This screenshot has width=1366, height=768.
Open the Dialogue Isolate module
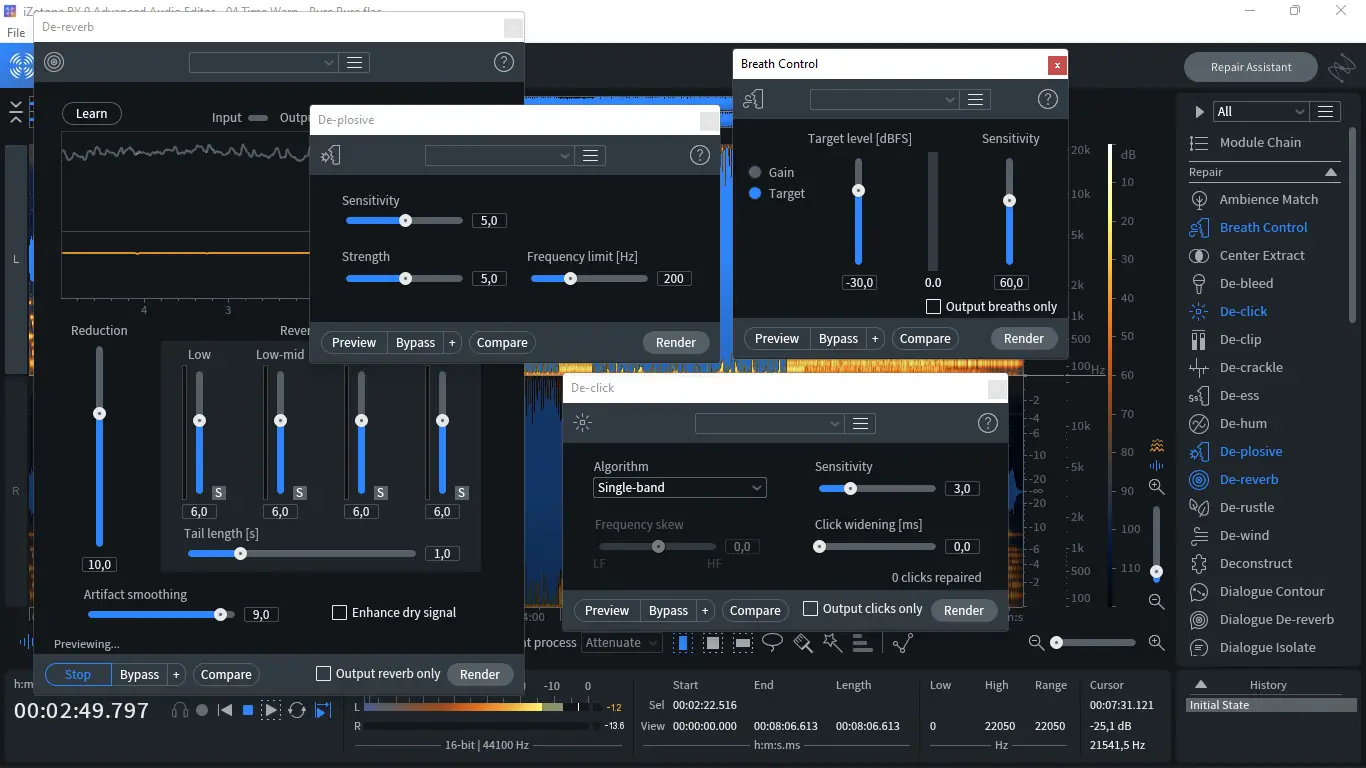point(1267,647)
